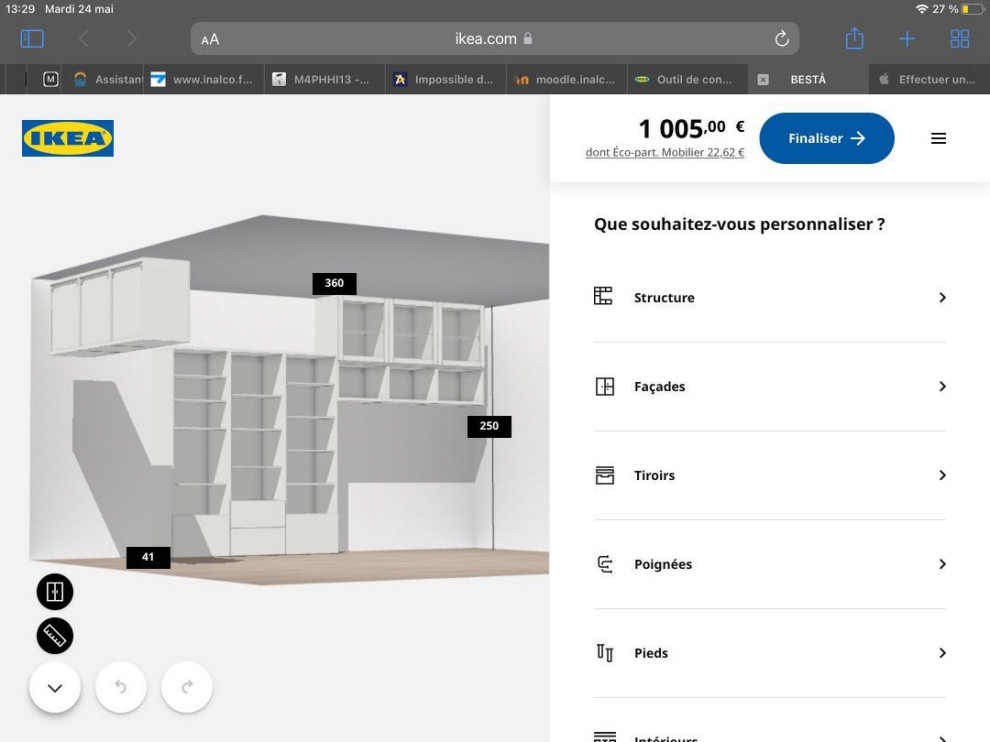Toggle the ruler measurements button
The width and height of the screenshot is (990, 742).
[x=55, y=636]
